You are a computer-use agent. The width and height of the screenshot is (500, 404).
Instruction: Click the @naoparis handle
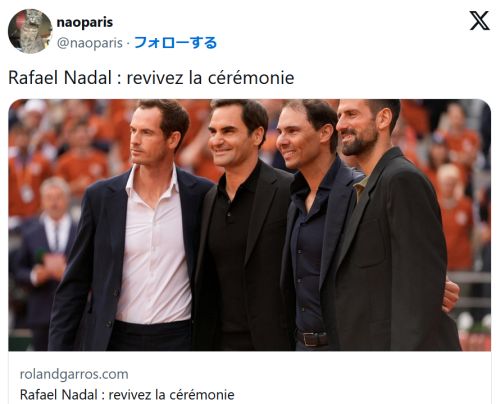pyautogui.click(x=90, y=43)
